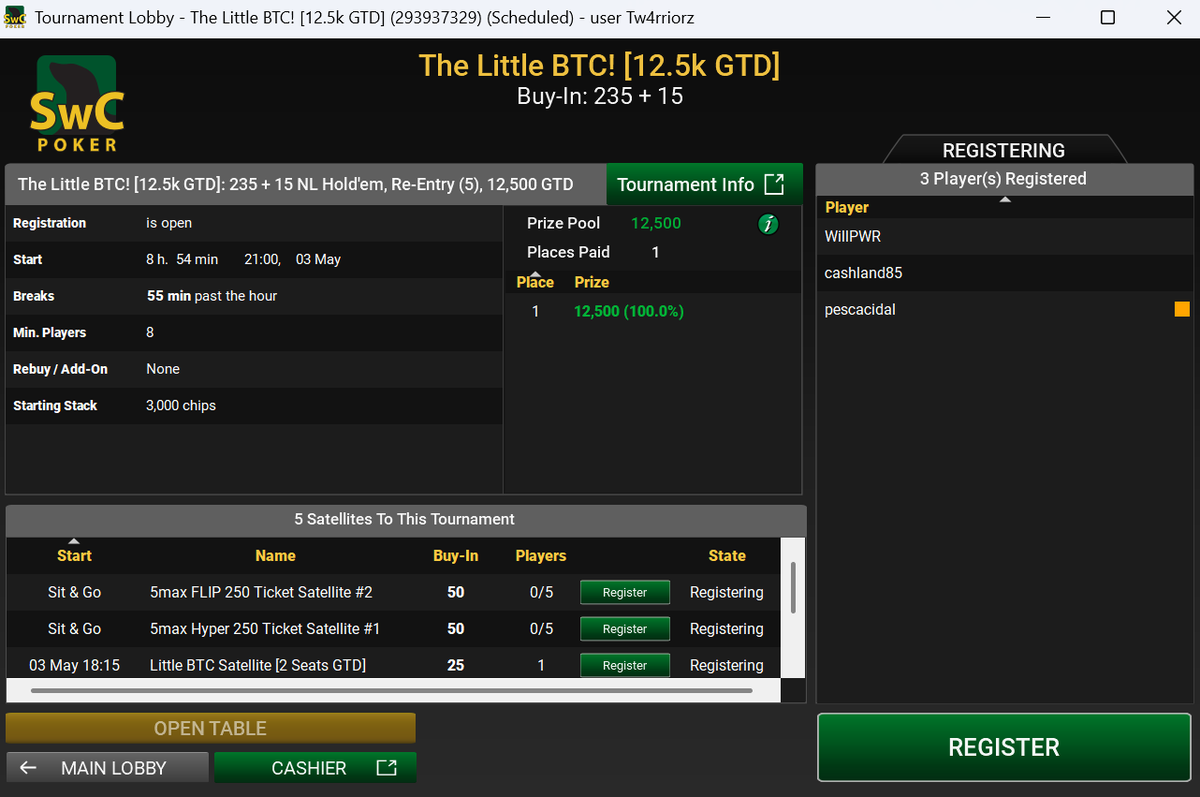Click the satellites vertical scrollbar
1200x797 pixels.
(x=793, y=588)
